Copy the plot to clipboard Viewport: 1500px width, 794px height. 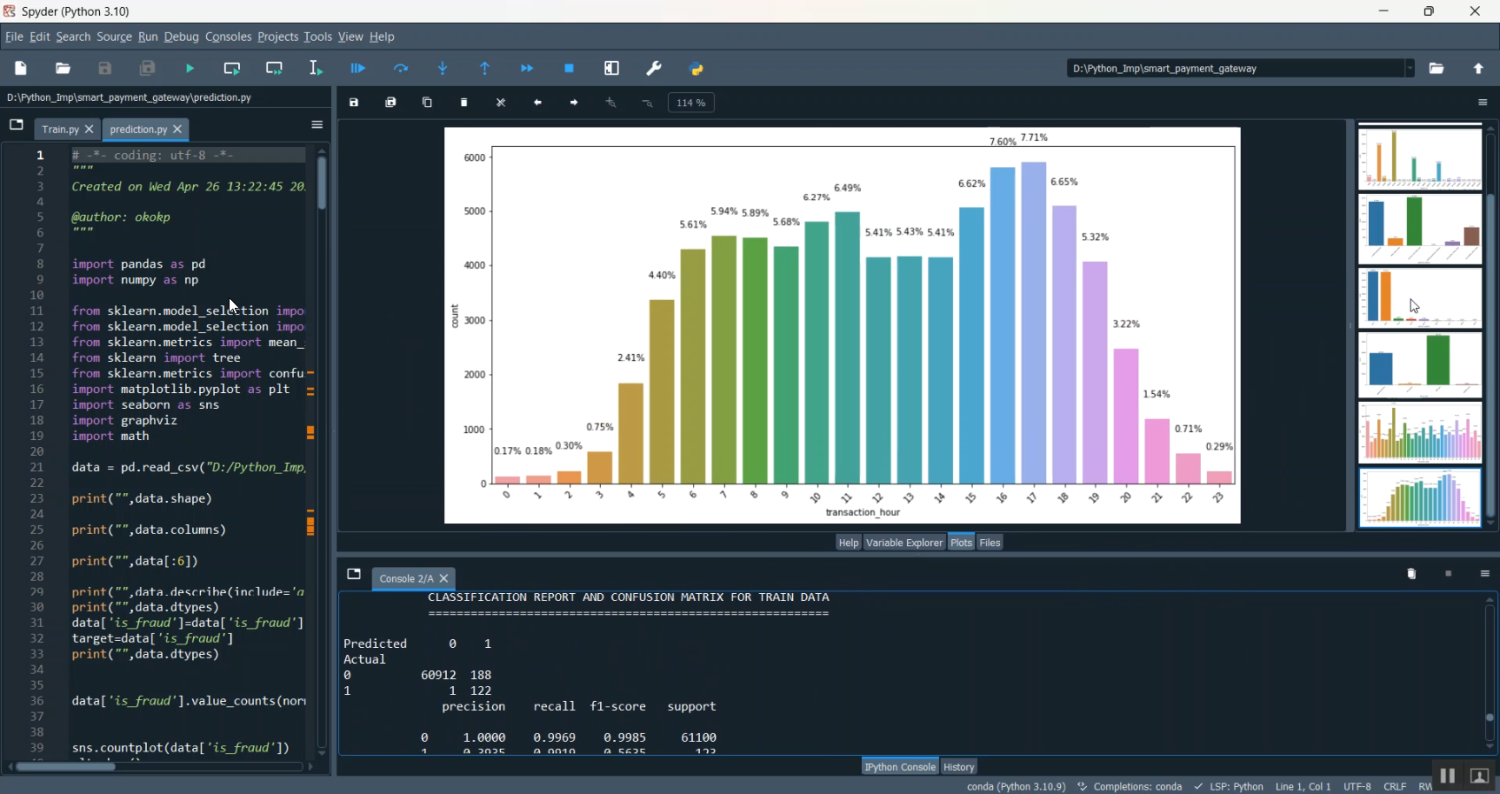pos(427,101)
